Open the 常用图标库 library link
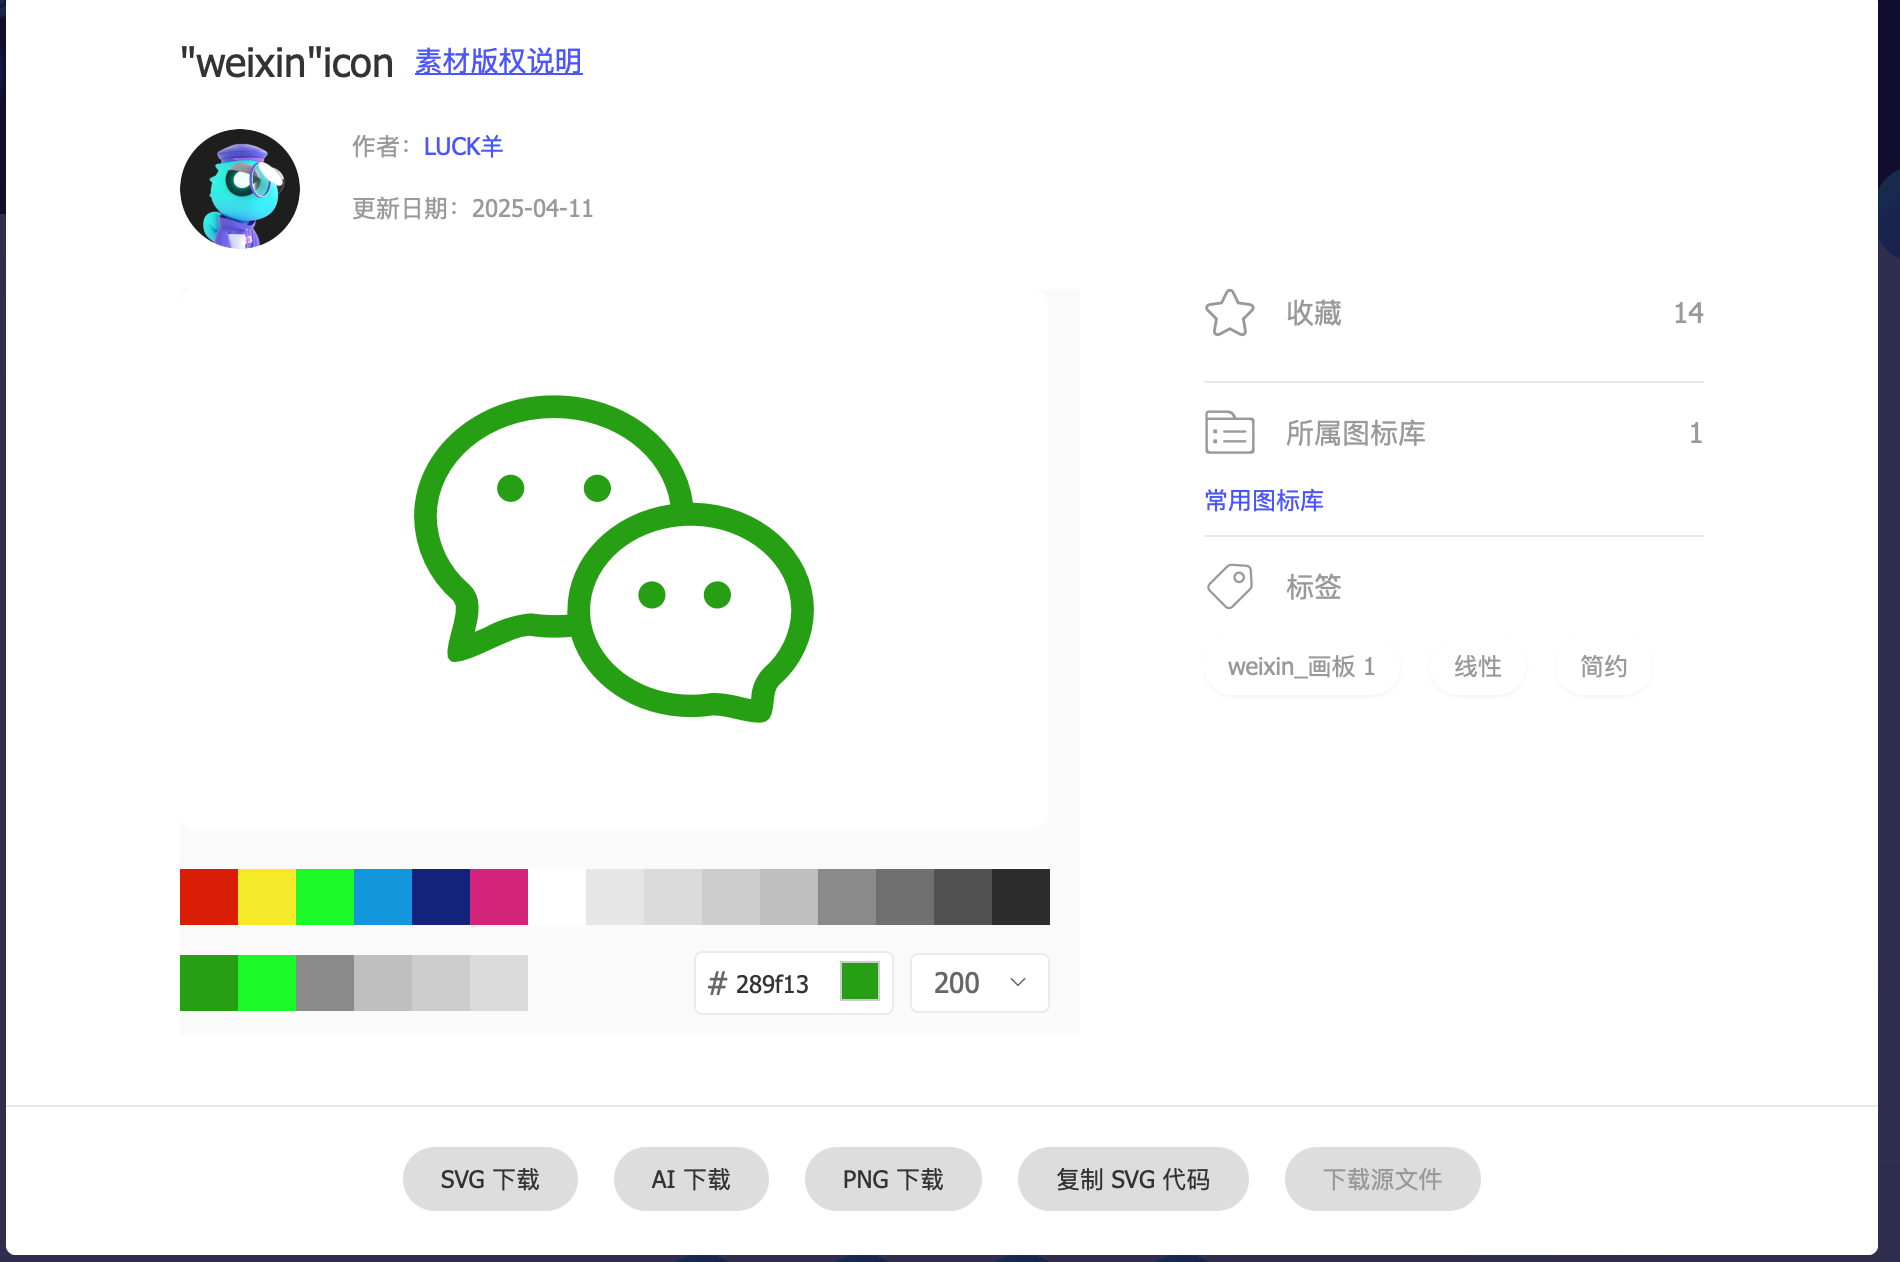Viewport: 1900px width, 1262px height. tap(1264, 501)
